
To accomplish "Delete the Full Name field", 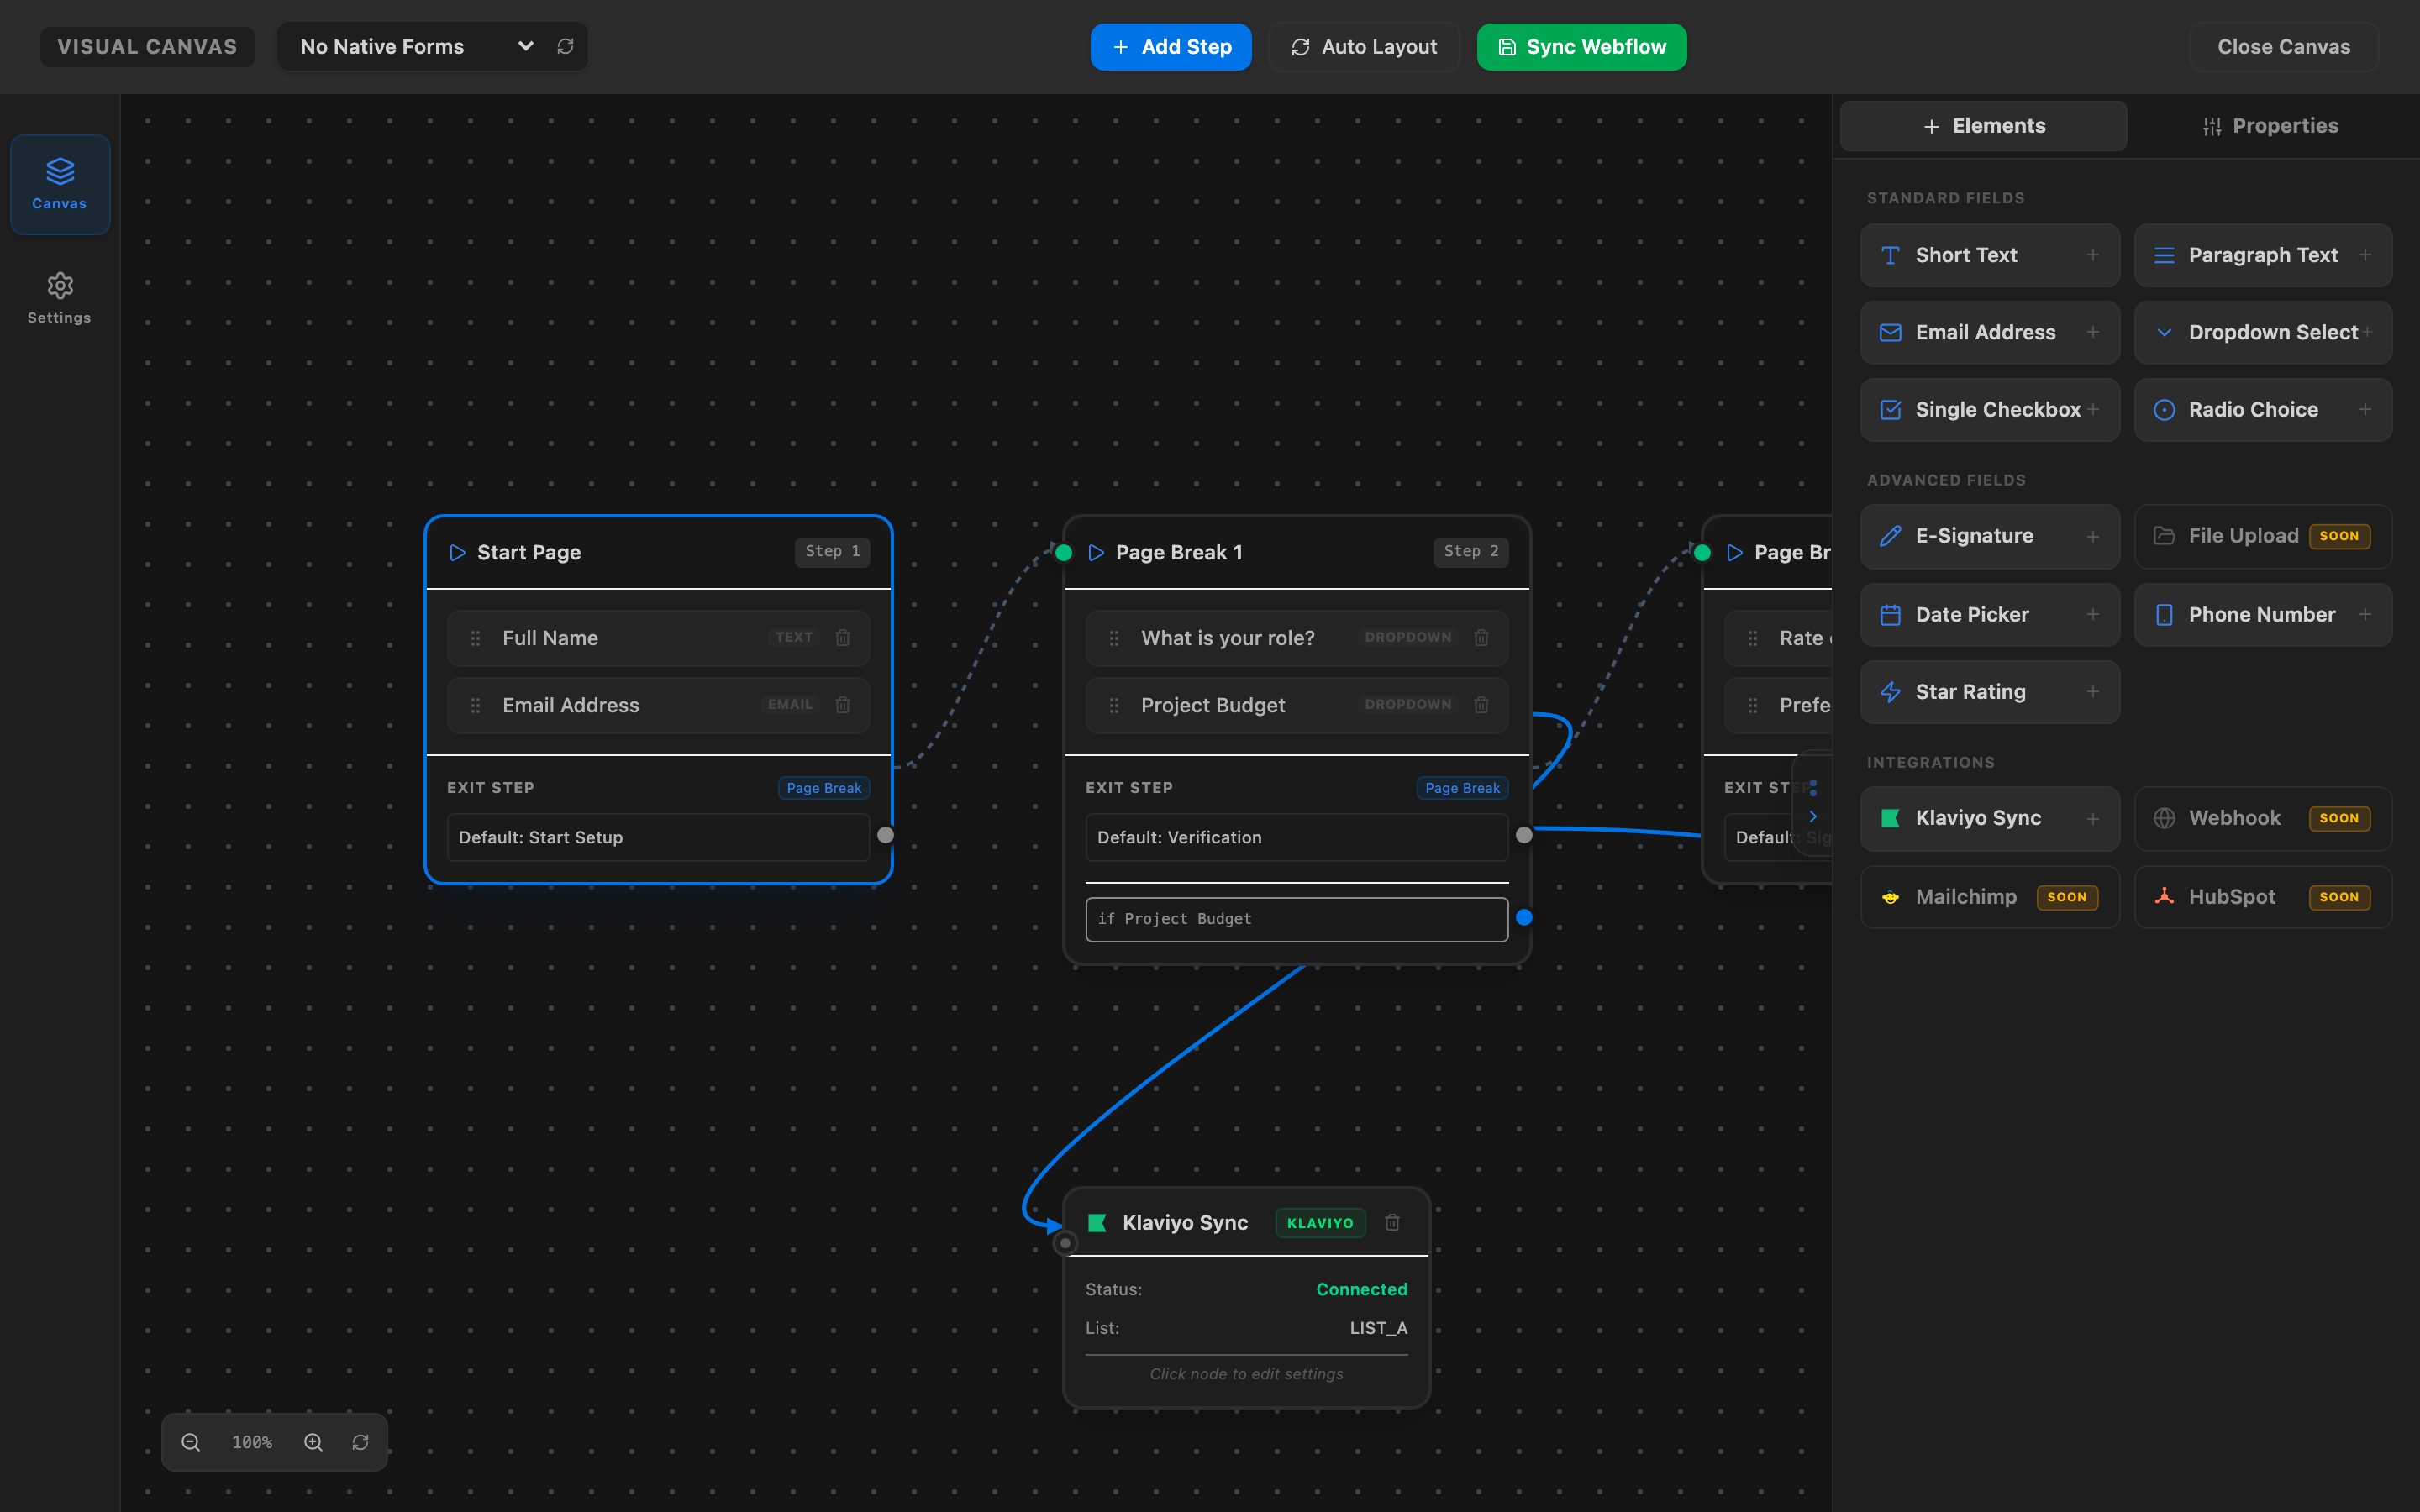I will point(843,638).
